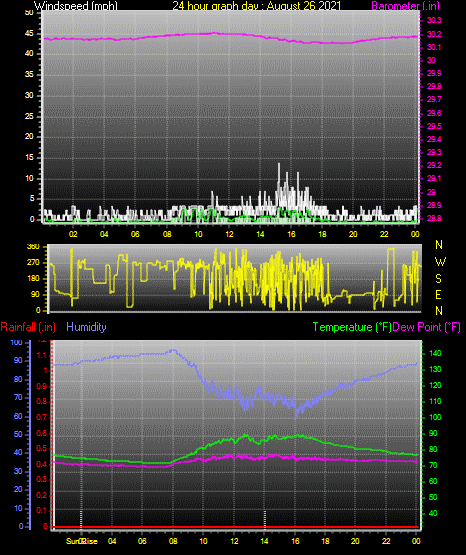The height and width of the screenshot is (555, 466).
Task: Click the 30.2 barometer axis value
Action: (434, 34)
